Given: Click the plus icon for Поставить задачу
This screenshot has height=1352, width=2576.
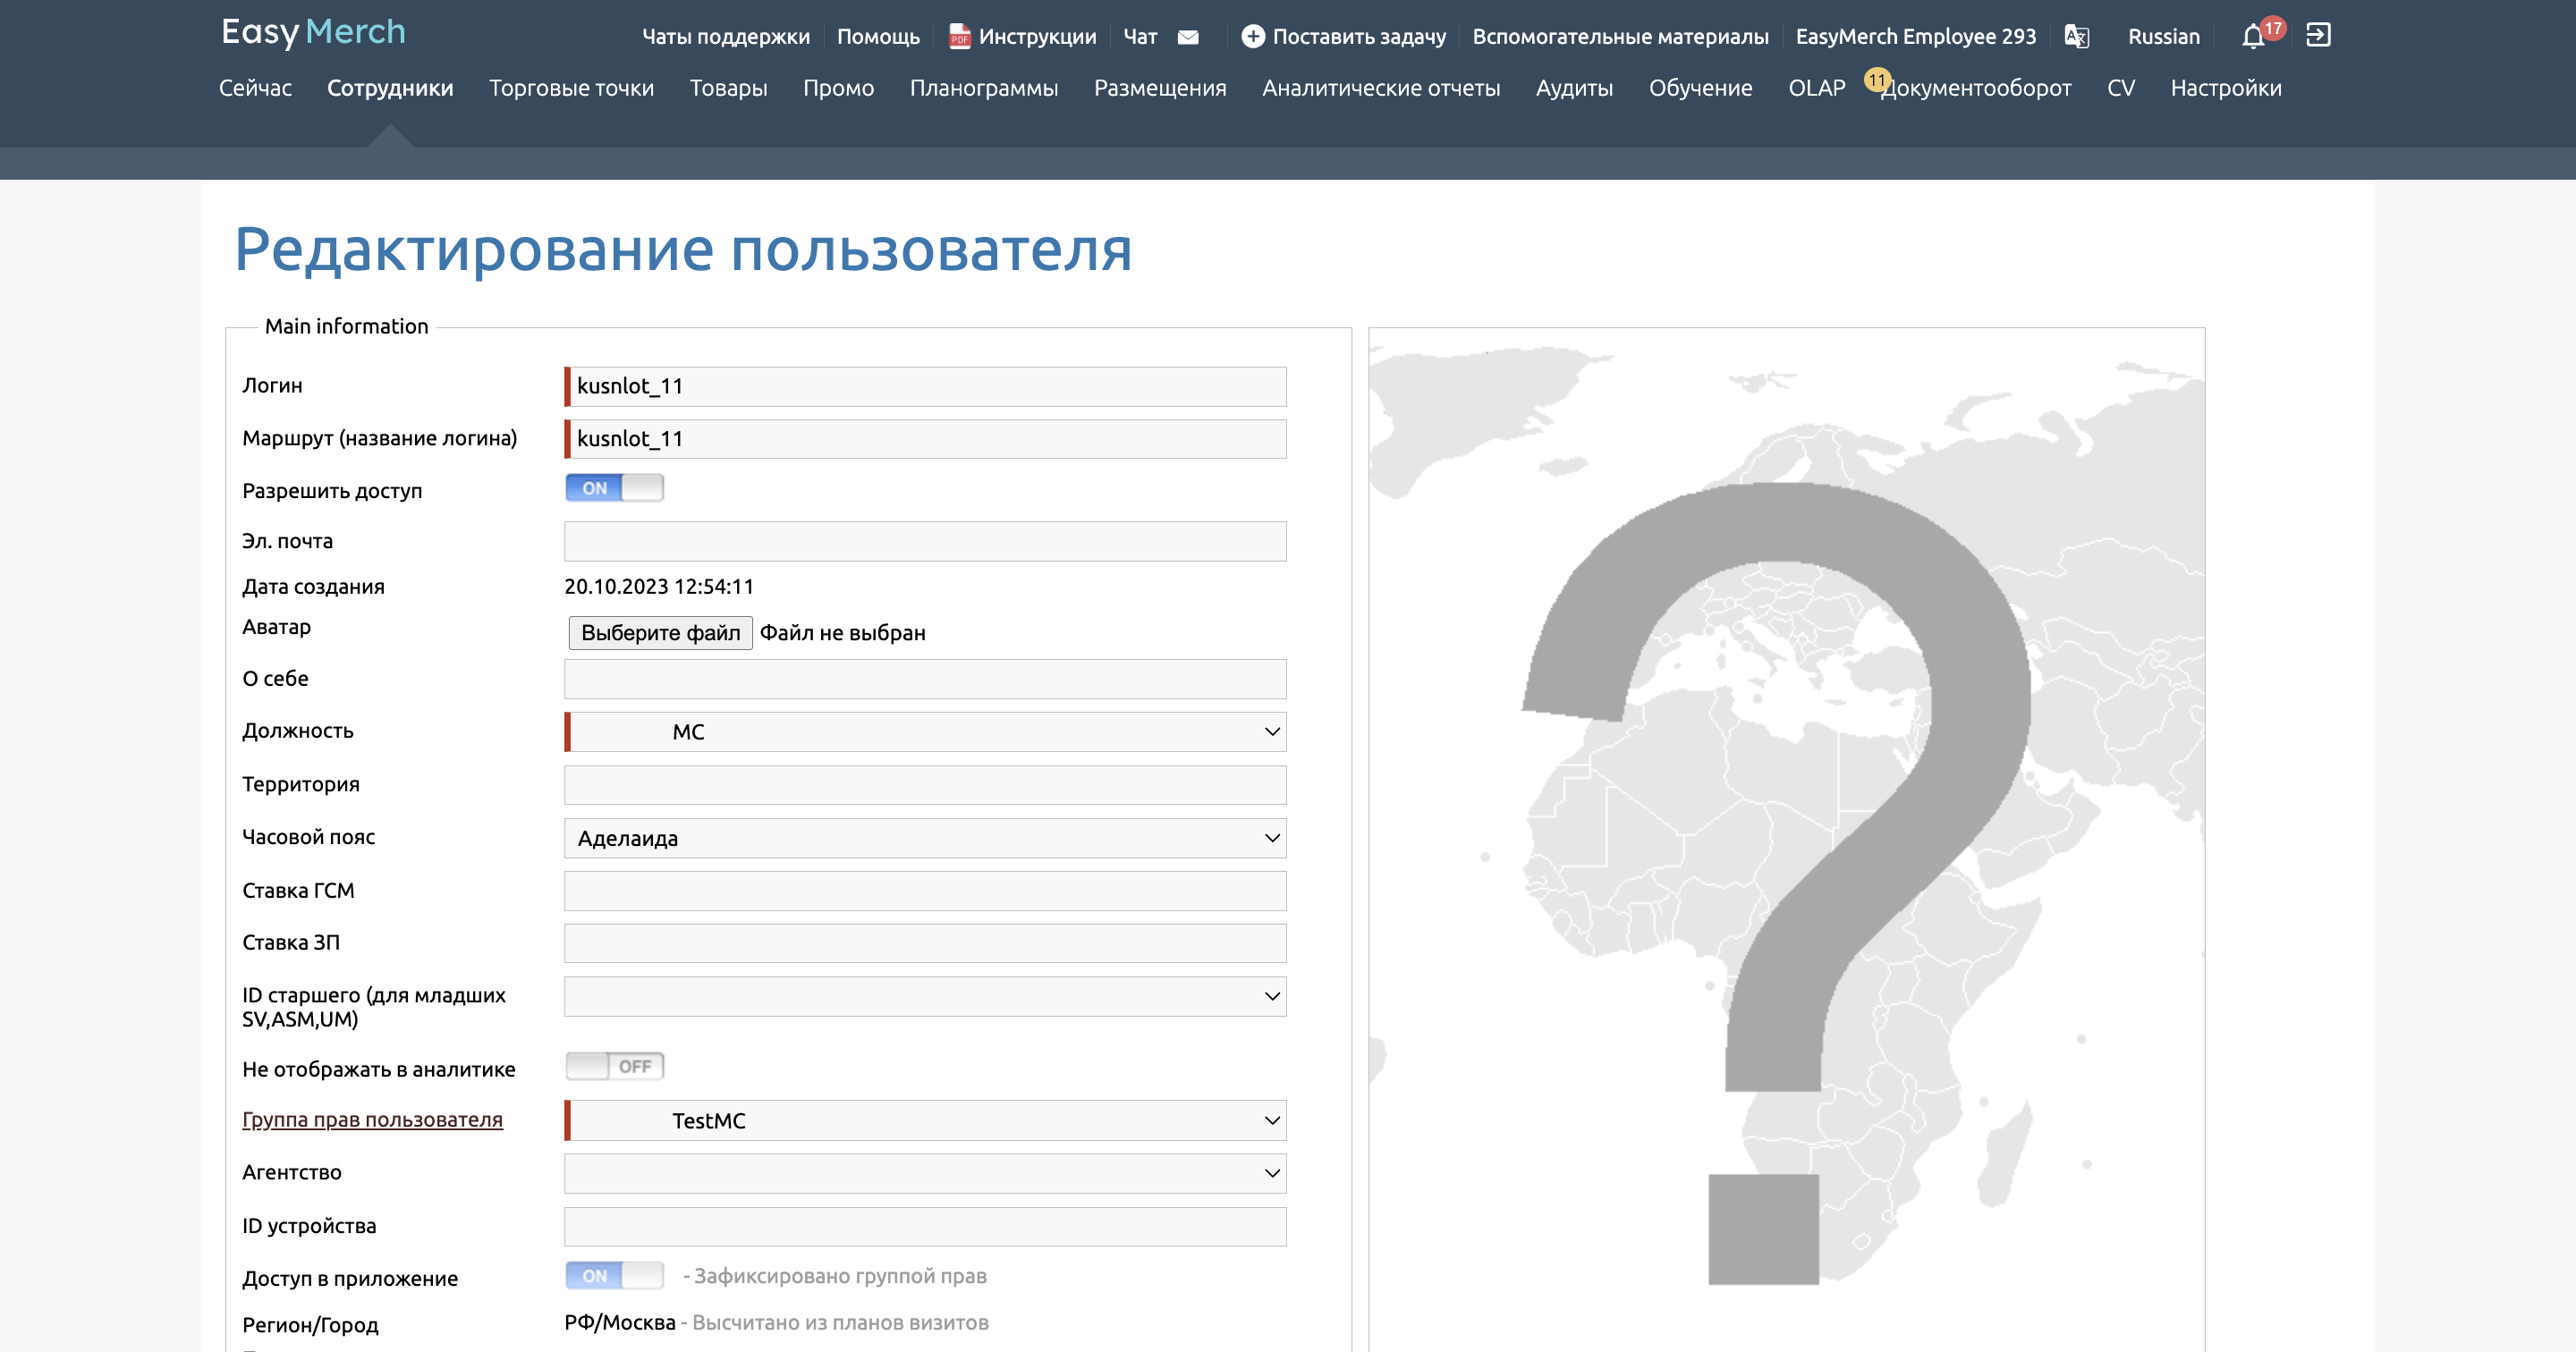Looking at the screenshot, I should click(1252, 37).
